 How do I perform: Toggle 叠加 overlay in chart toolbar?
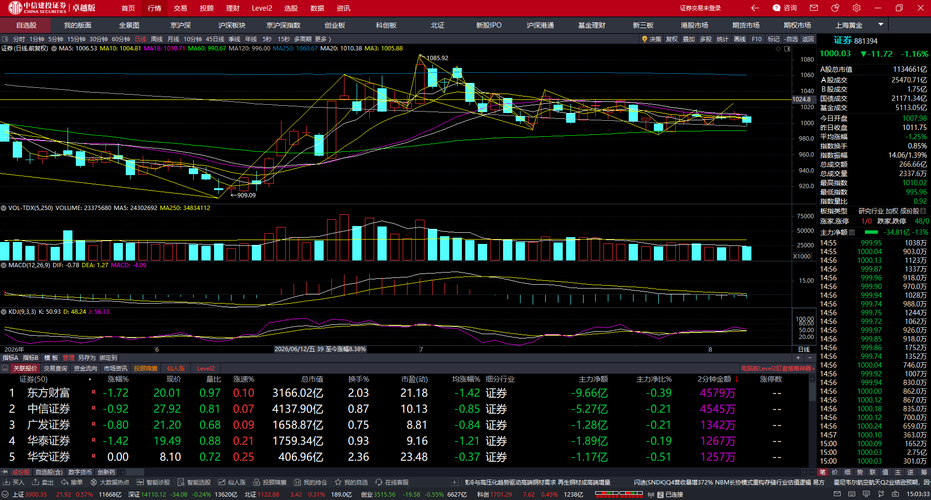point(689,39)
